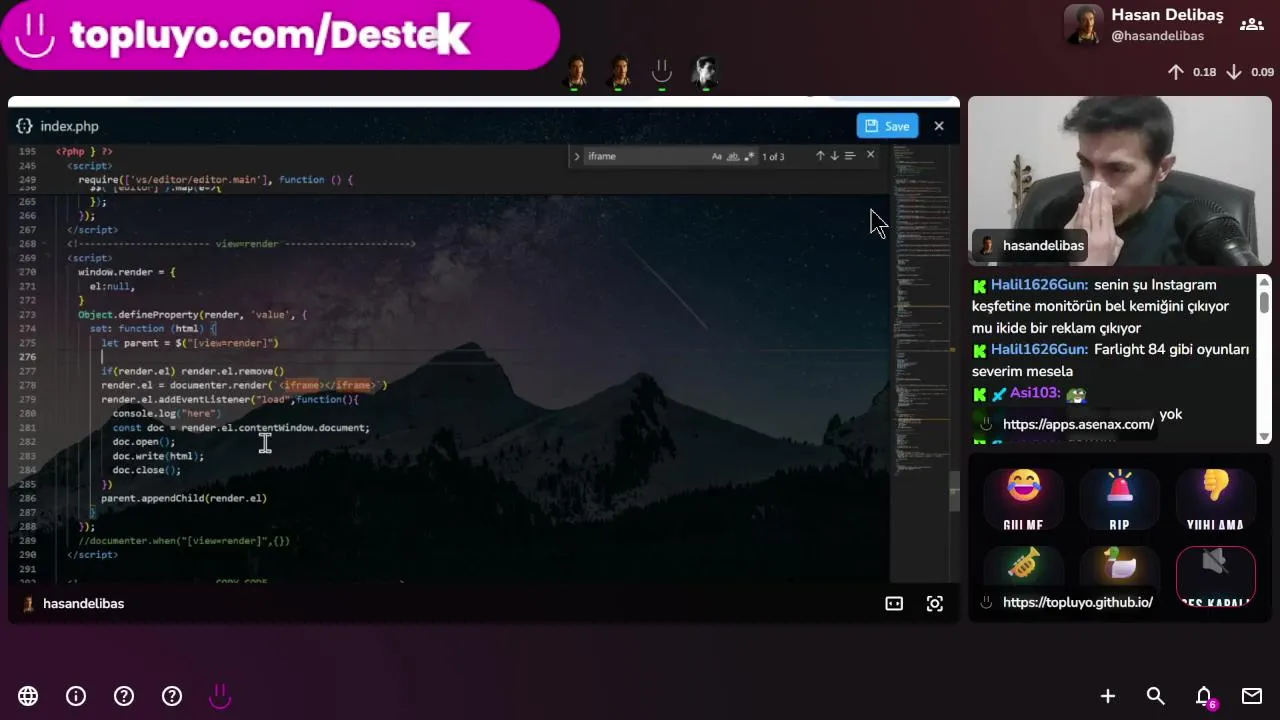The height and width of the screenshot is (720, 1280).
Task: Play the YUHLAMA thumbs-down sound effect
Action: [x=1215, y=500]
